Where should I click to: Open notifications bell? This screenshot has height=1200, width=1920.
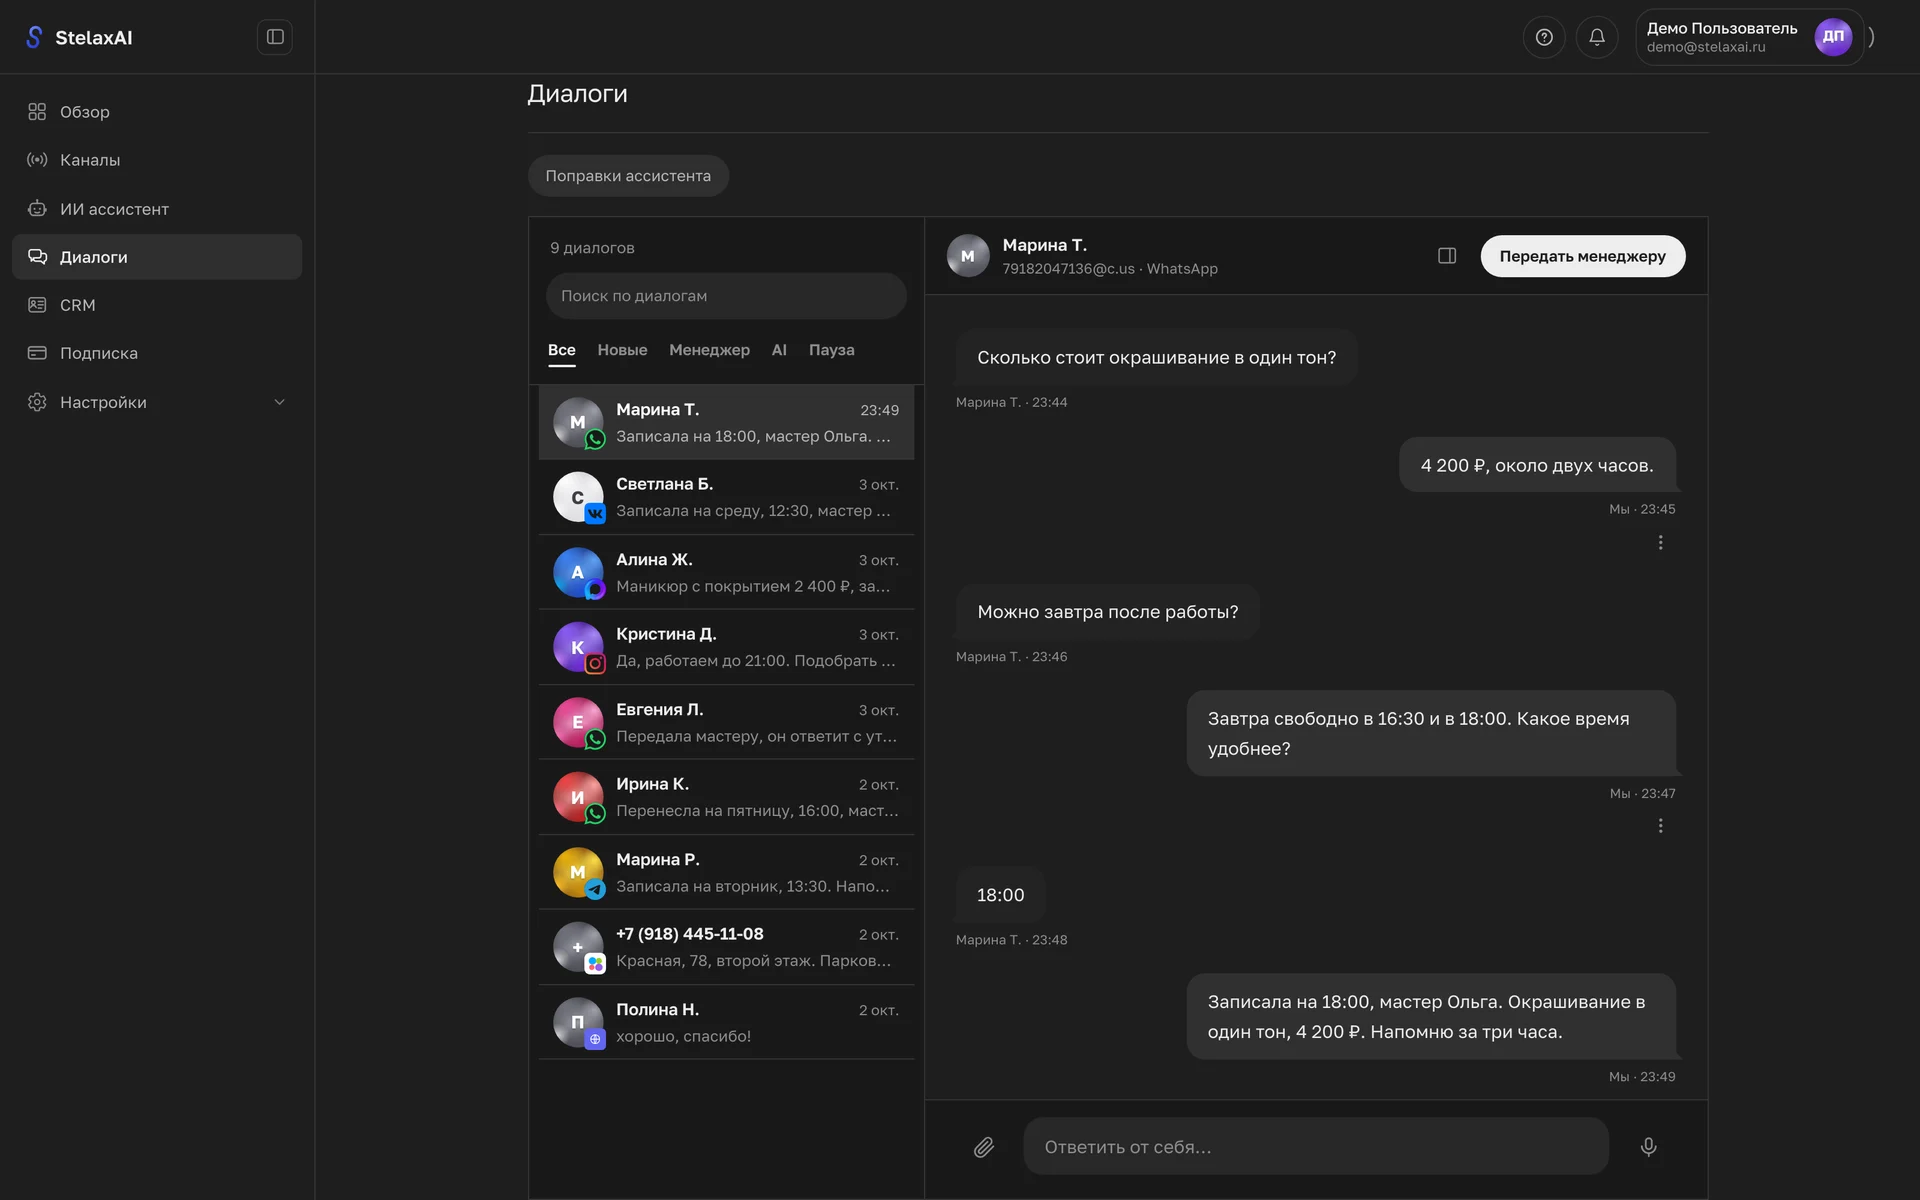tap(1597, 37)
